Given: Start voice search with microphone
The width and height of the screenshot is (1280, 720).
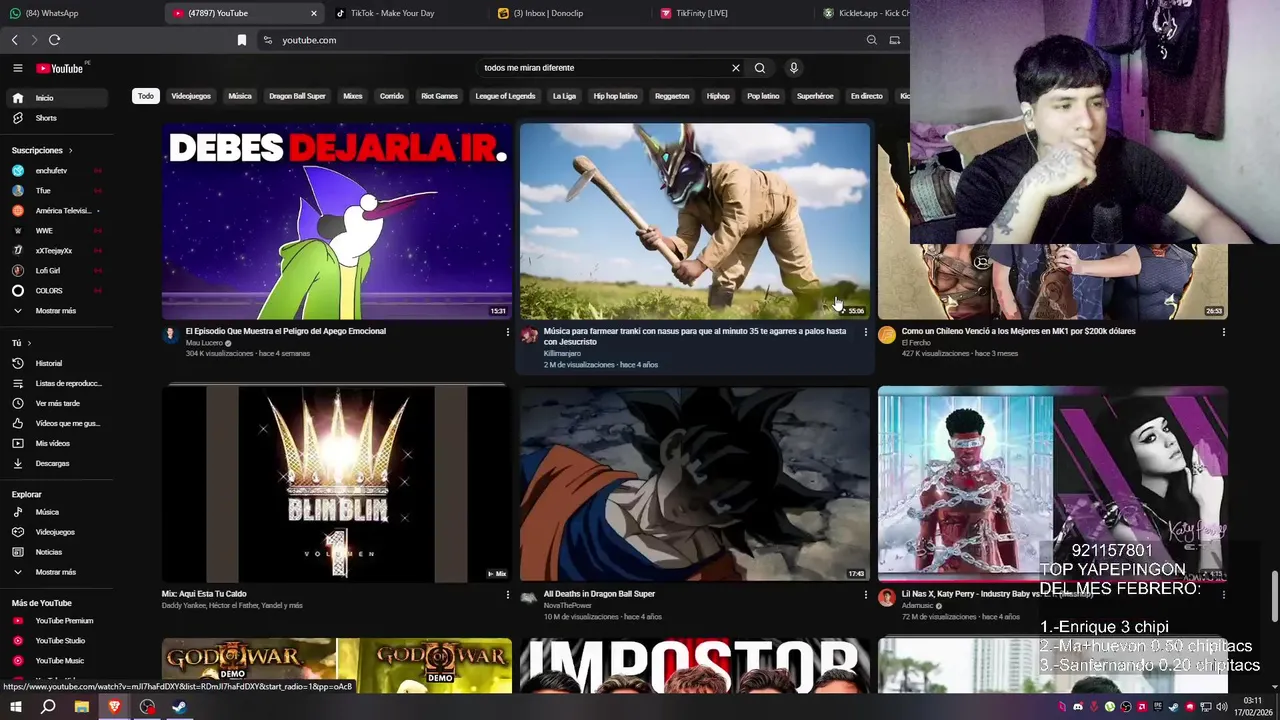Looking at the screenshot, I should point(793,68).
